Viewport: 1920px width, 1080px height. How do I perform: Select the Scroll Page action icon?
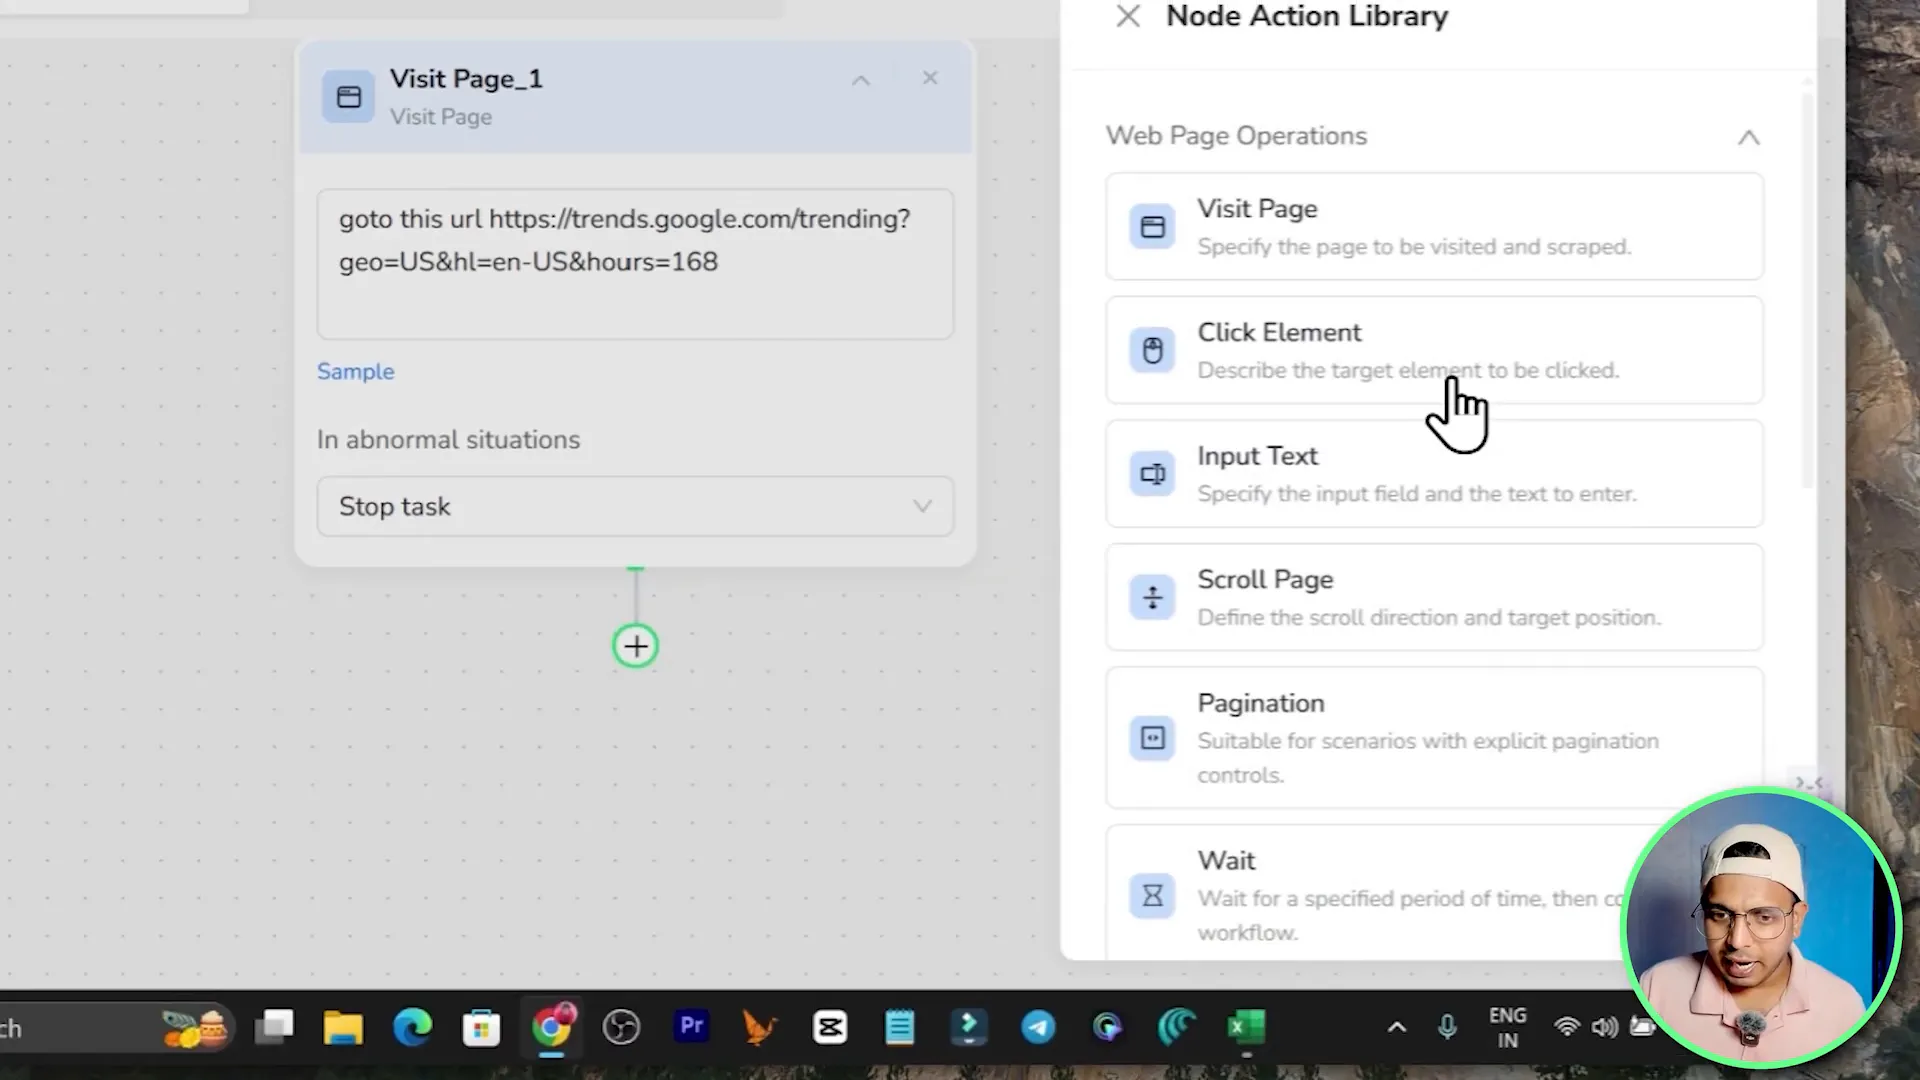1152,596
